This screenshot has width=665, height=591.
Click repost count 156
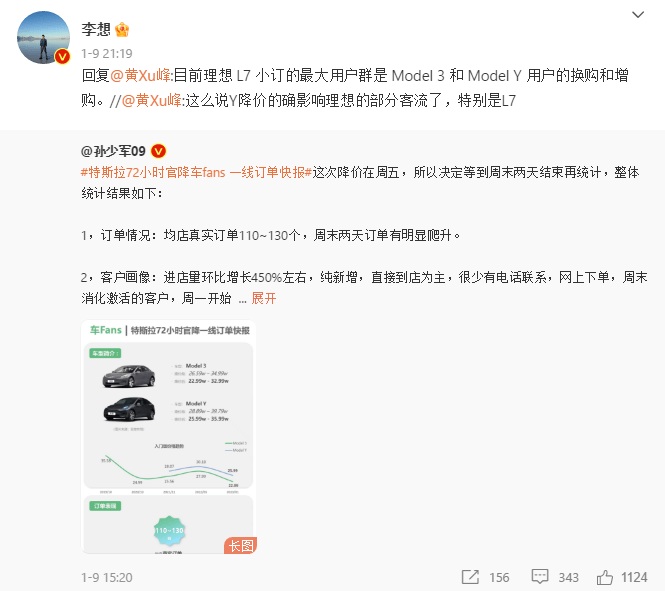click(499, 577)
